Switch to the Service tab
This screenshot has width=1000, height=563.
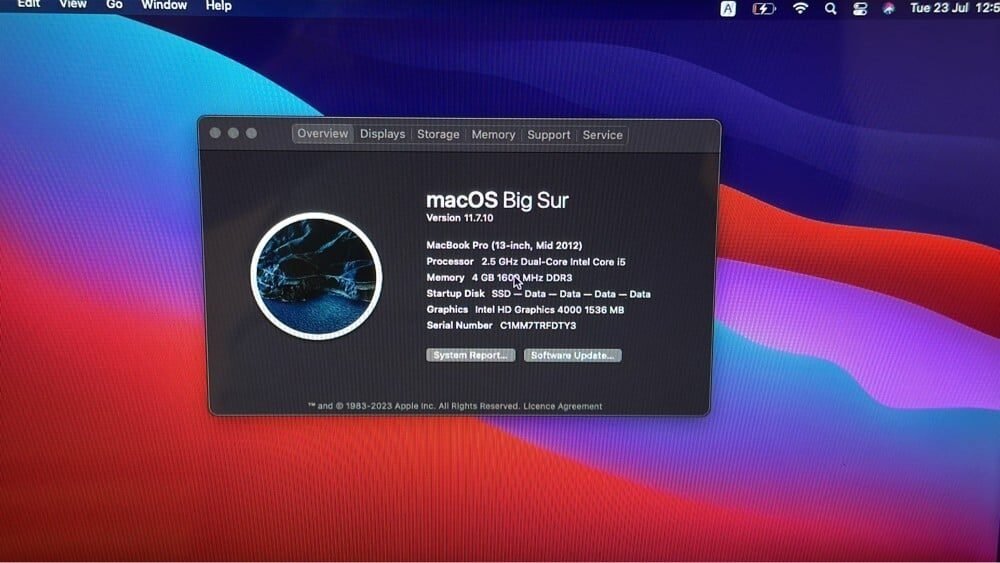pos(602,135)
